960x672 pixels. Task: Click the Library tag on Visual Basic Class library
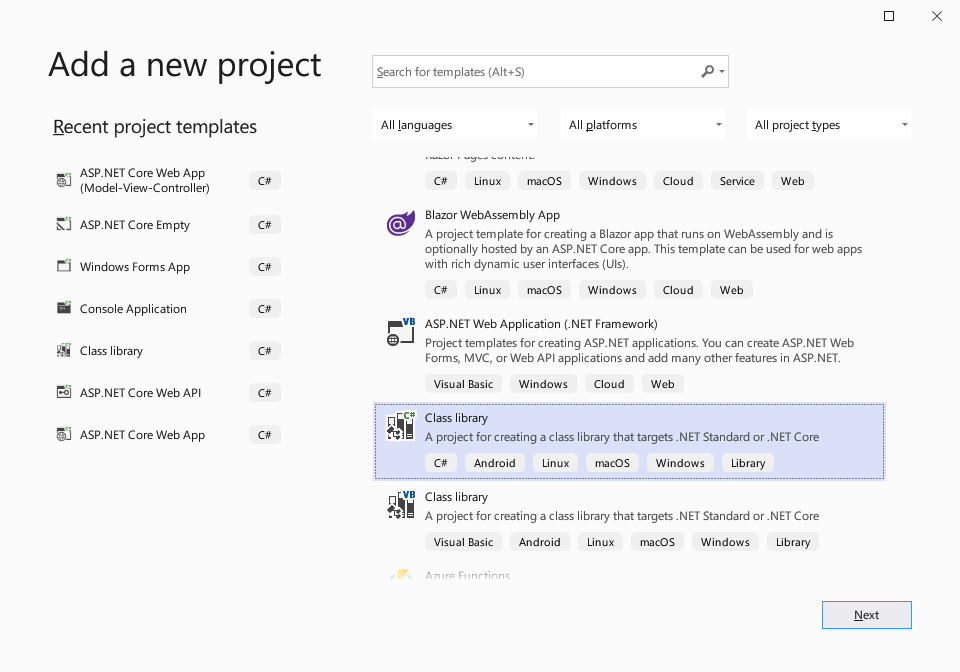point(792,542)
